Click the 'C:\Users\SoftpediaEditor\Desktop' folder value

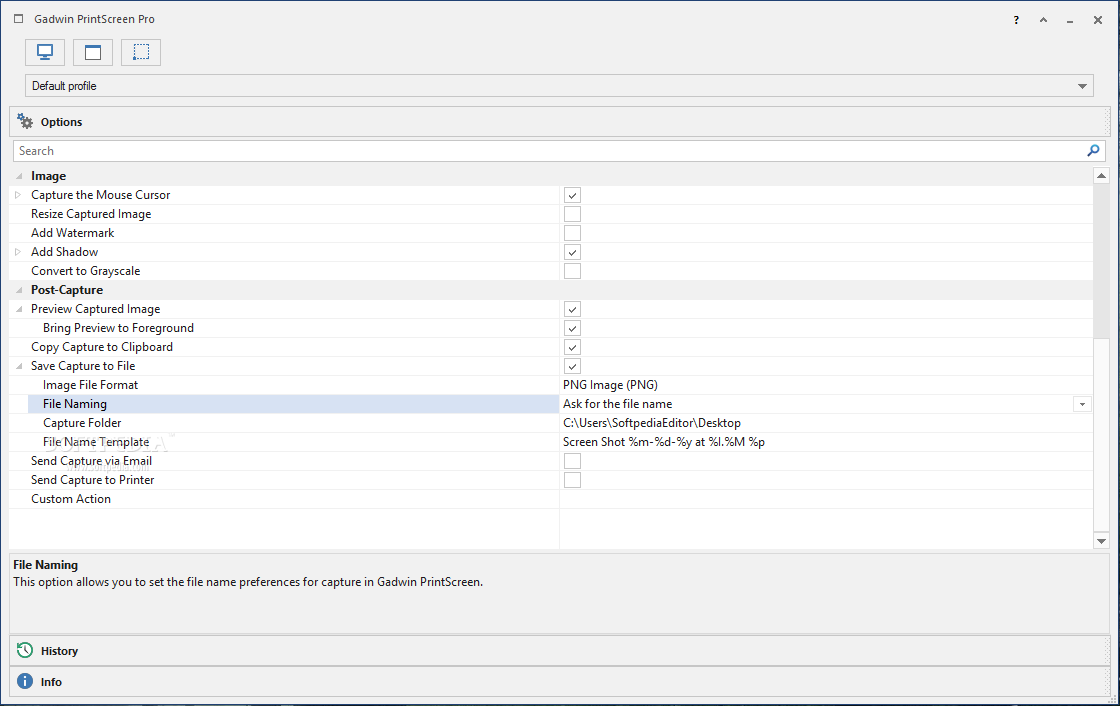pyautogui.click(x=651, y=423)
